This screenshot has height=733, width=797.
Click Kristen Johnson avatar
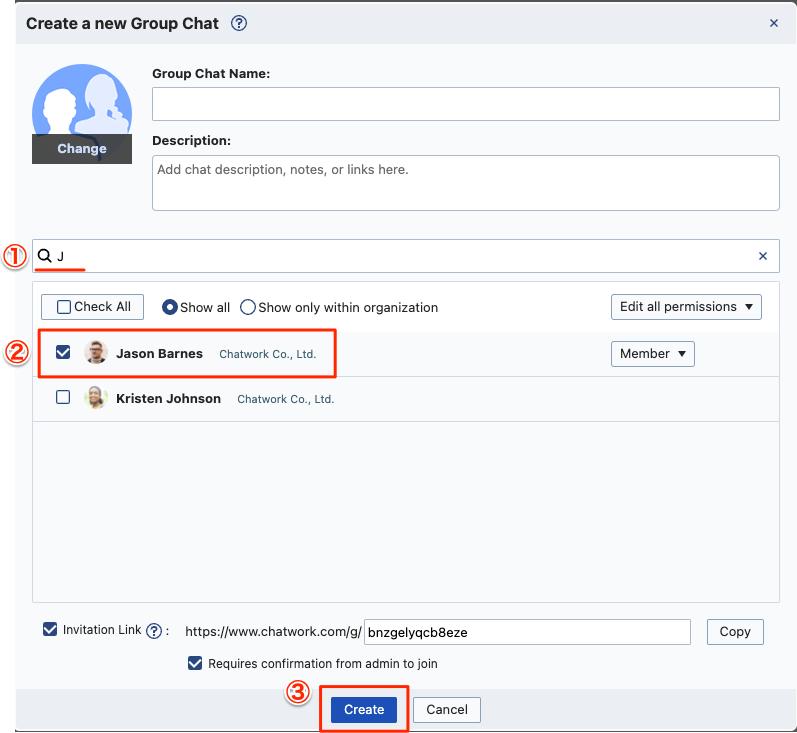click(96, 398)
